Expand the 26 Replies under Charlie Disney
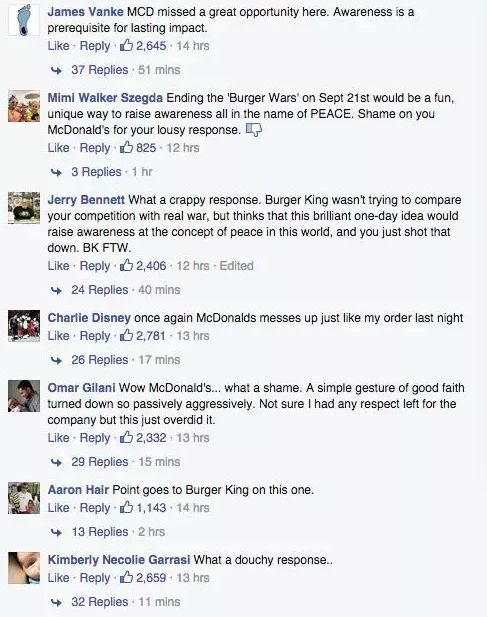 (x=100, y=360)
